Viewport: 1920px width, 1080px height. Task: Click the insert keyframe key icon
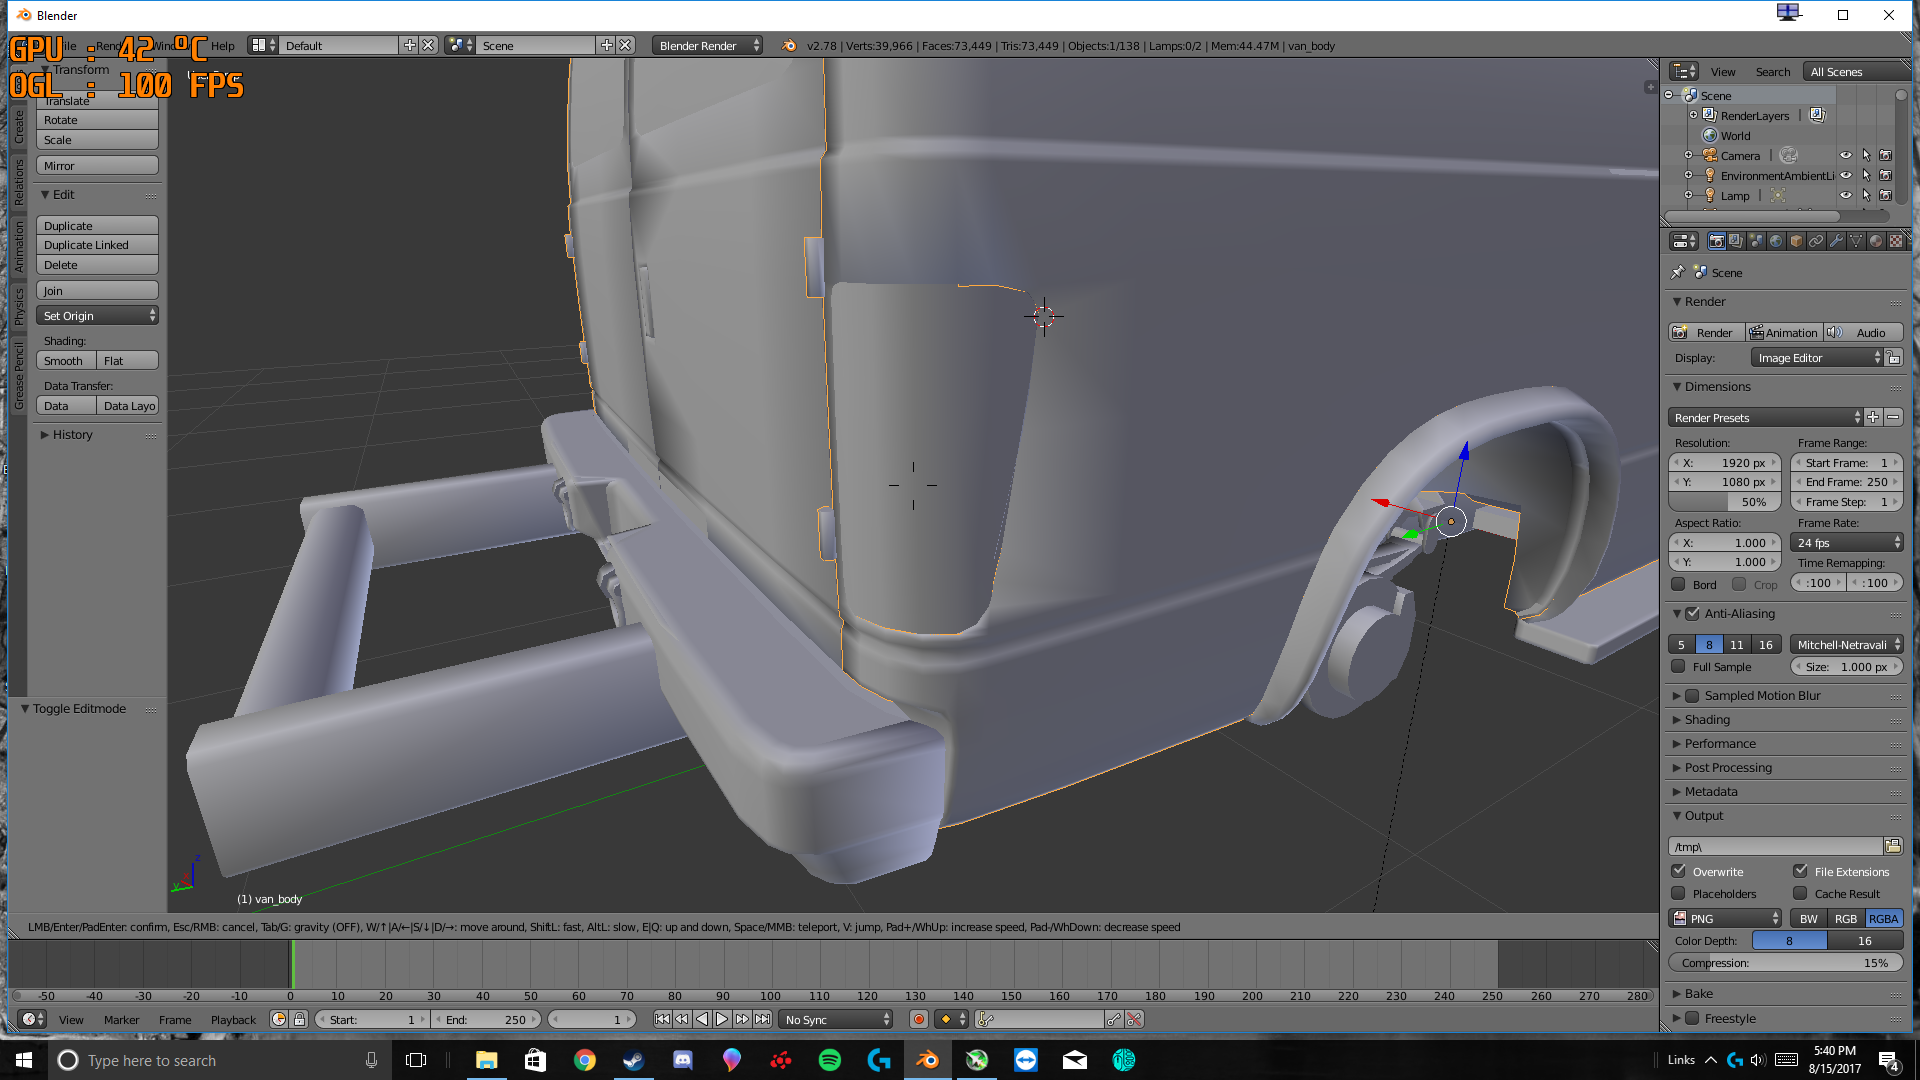pos(1114,1019)
